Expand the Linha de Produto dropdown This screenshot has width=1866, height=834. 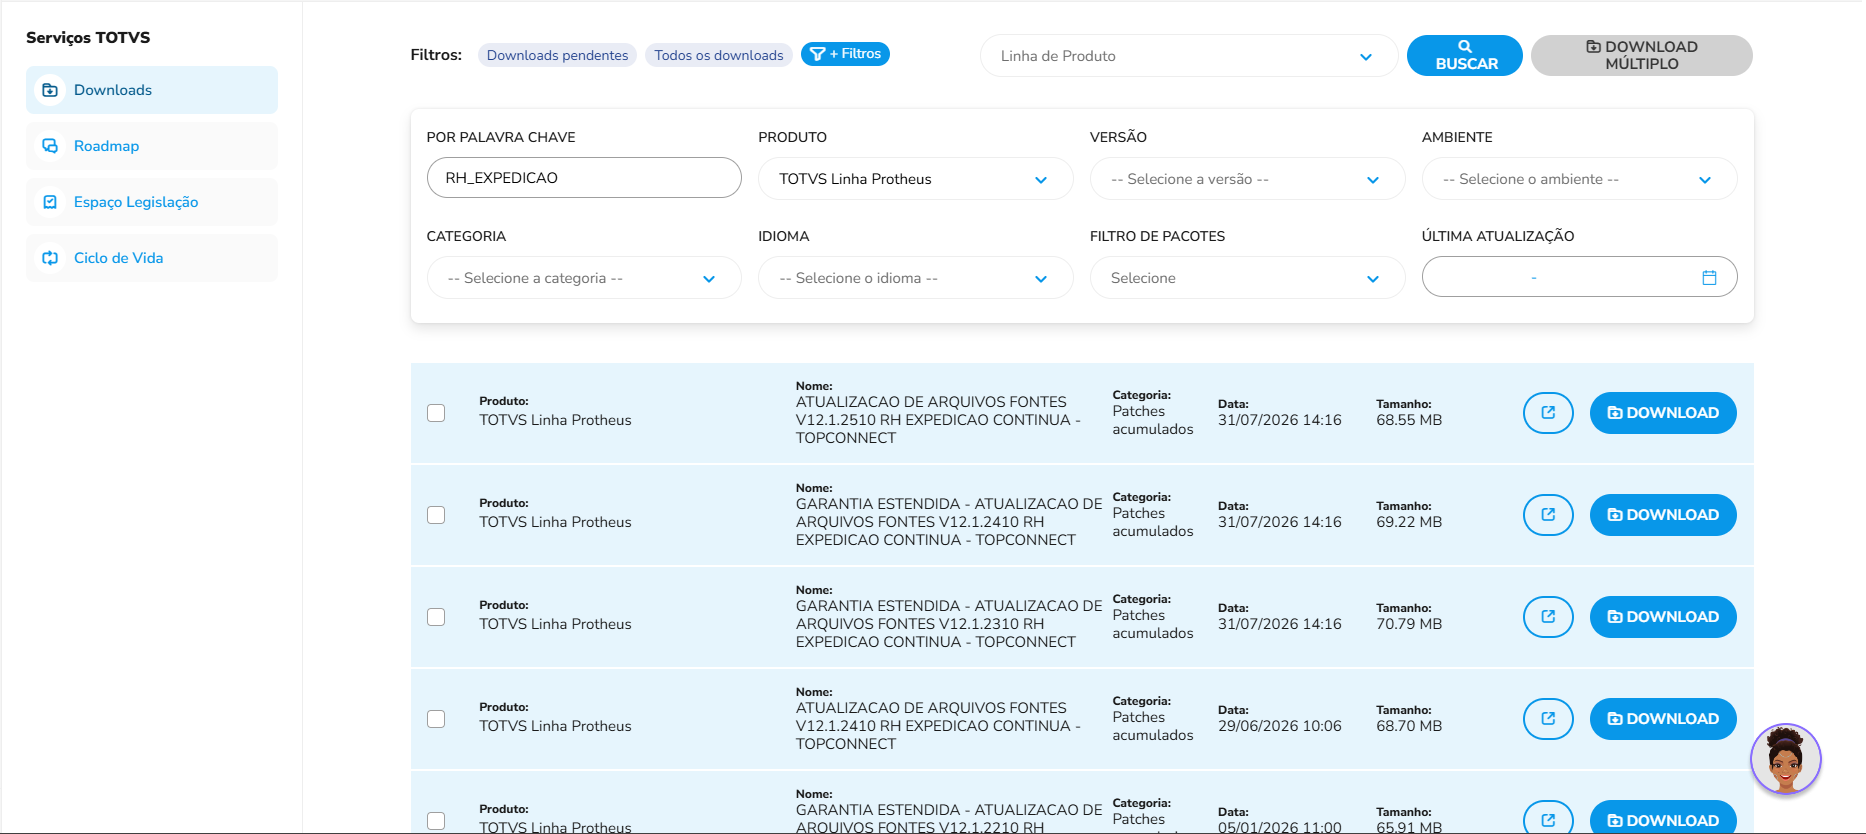(x=1189, y=56)
